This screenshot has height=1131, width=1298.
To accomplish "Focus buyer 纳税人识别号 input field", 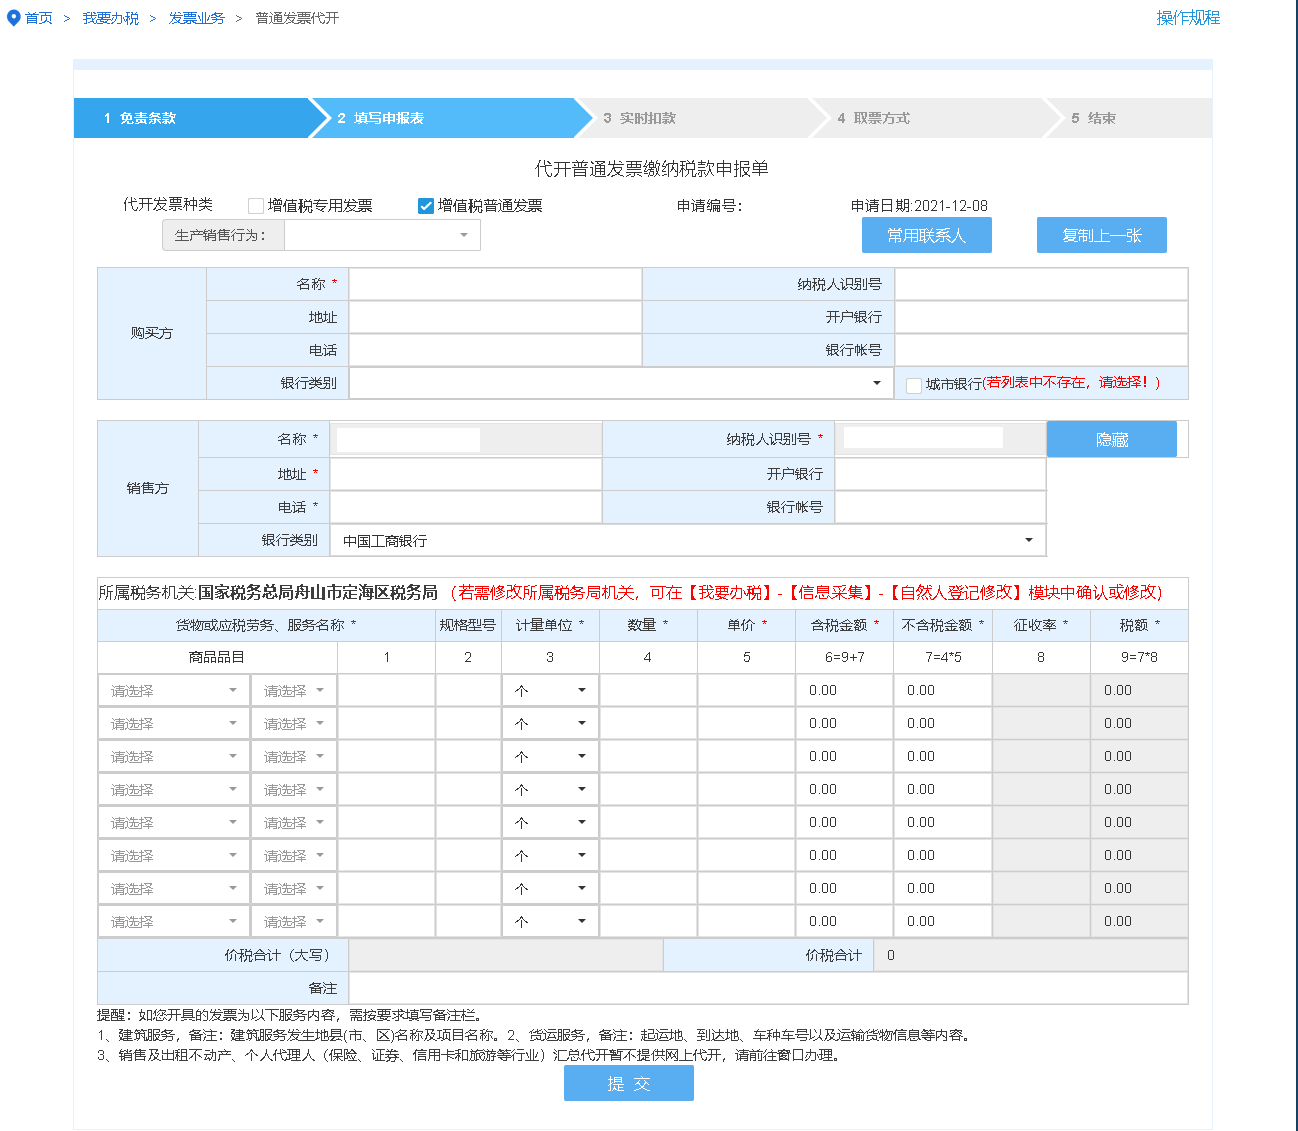I will pos(1041,284).
